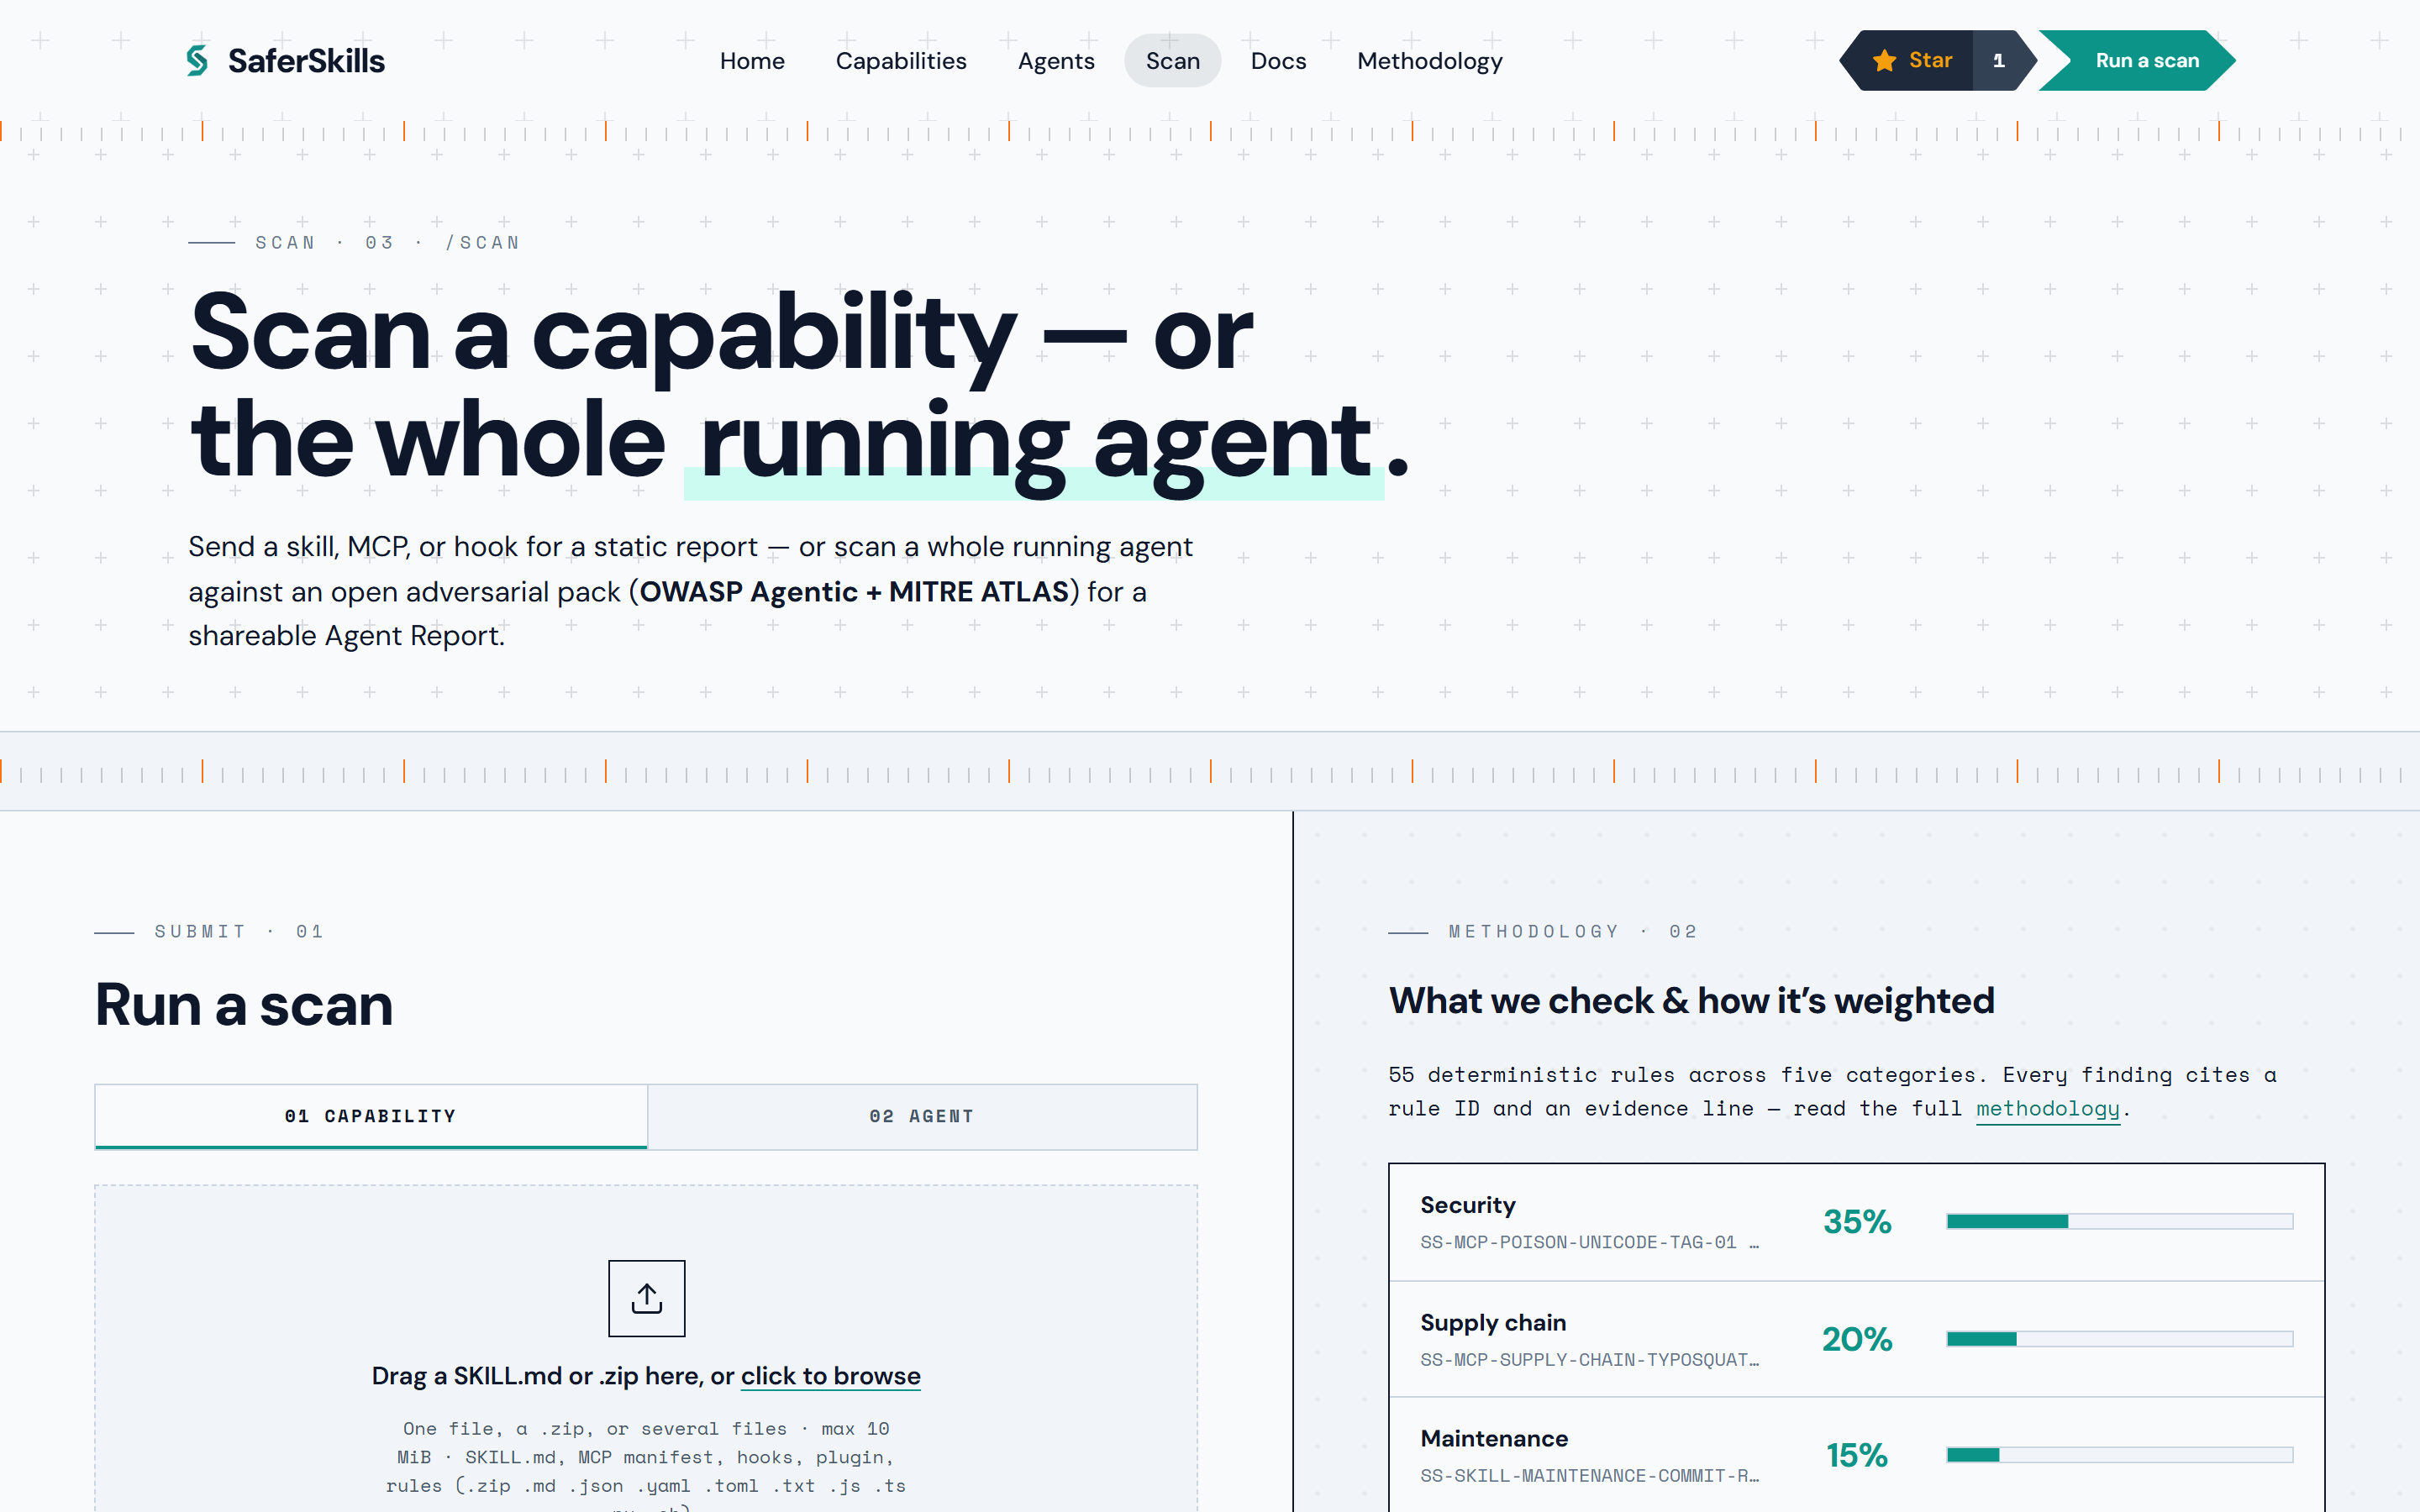Click the 'OWASP Agentic + MITRE ATLAS' bold text
This screenshot has height=1512, width=2420.
point(854,592)
